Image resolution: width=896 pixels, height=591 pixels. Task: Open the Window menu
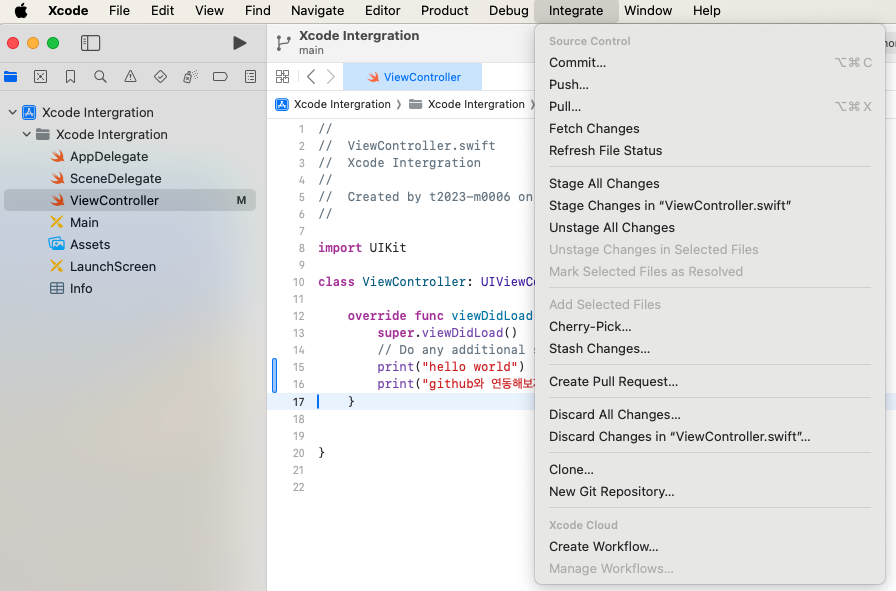[647, 10]
